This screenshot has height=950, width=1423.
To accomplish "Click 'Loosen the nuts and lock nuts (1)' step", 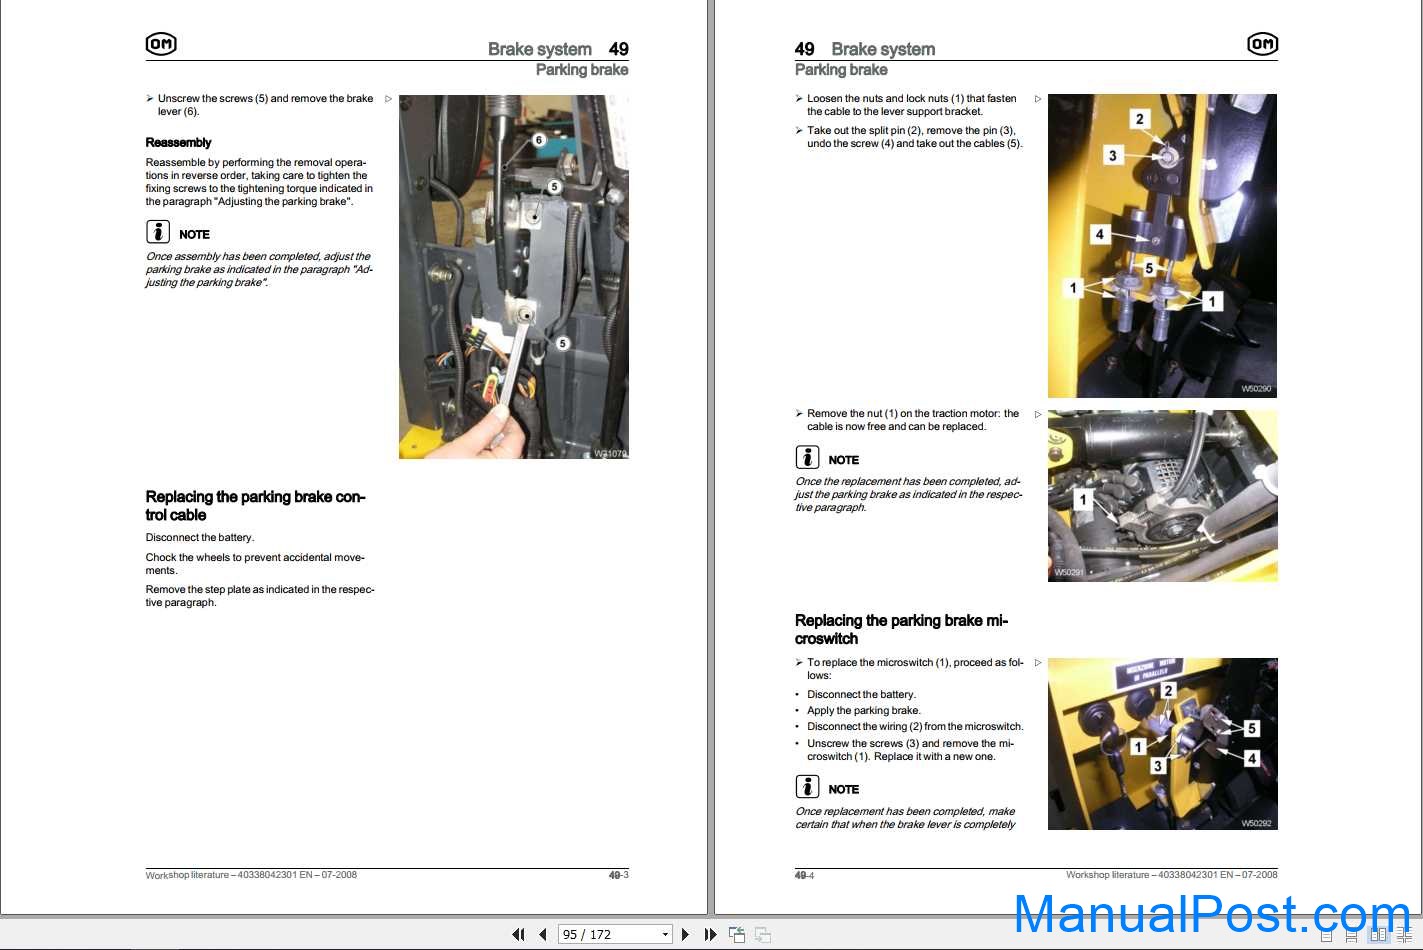I will (x=911, y=105).
